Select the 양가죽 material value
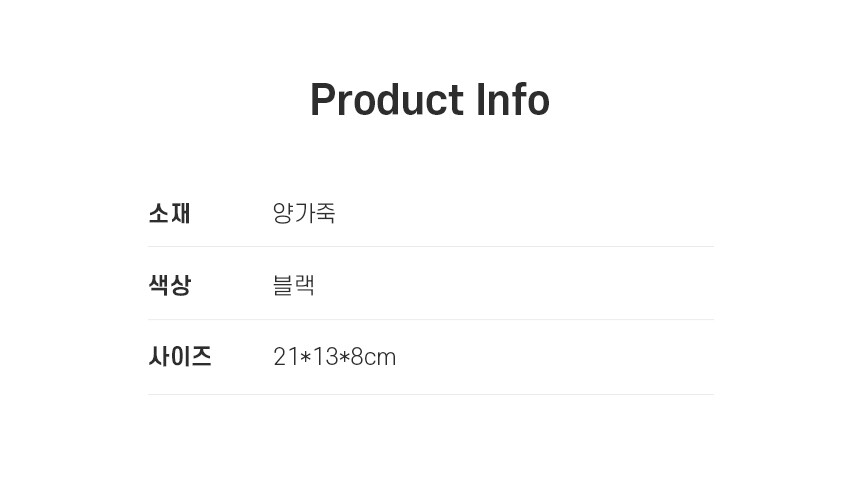Screen dimensions: 860x487 tap(304, 213)
